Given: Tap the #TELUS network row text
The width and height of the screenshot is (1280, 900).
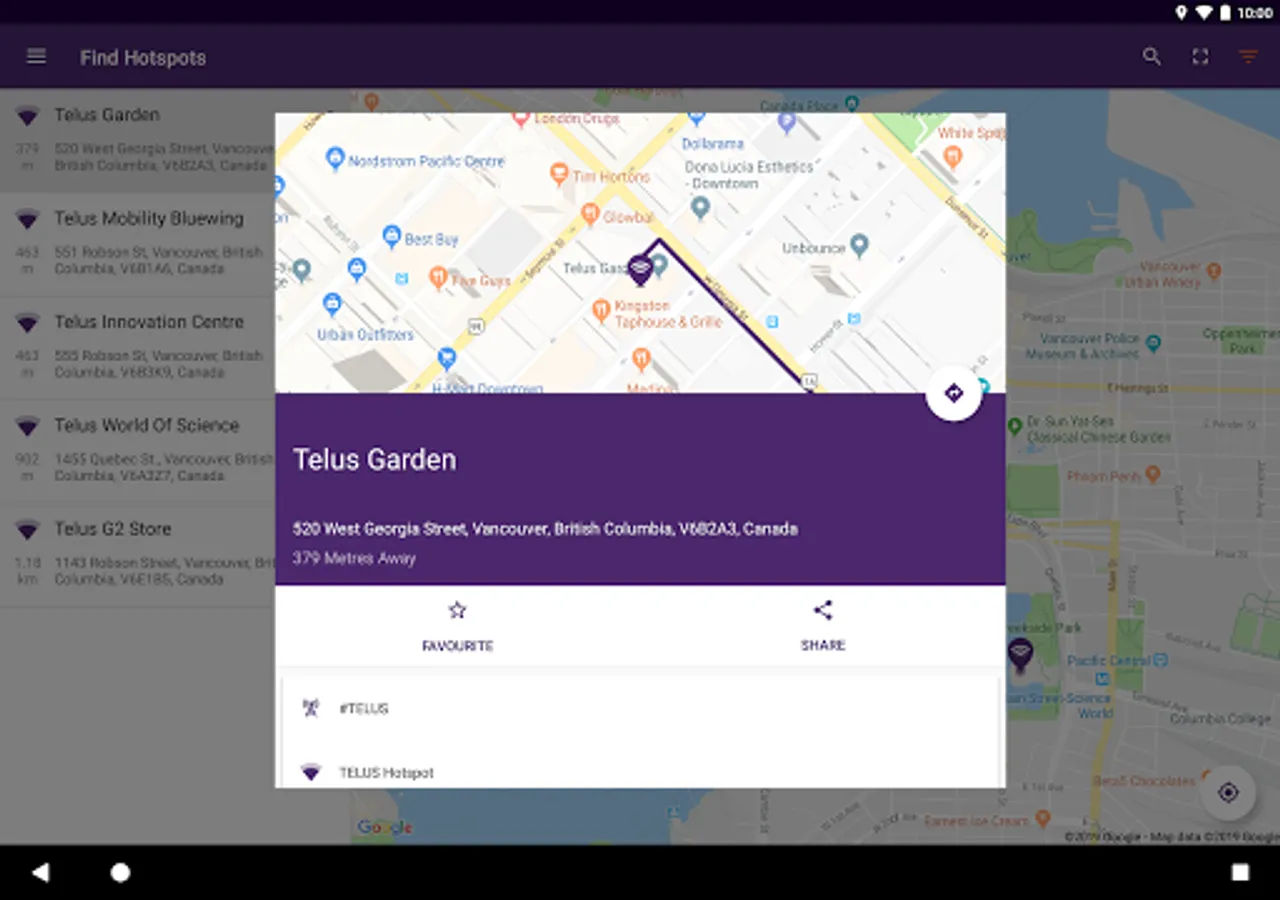Looking at the screenshot, I should [364, 709].
